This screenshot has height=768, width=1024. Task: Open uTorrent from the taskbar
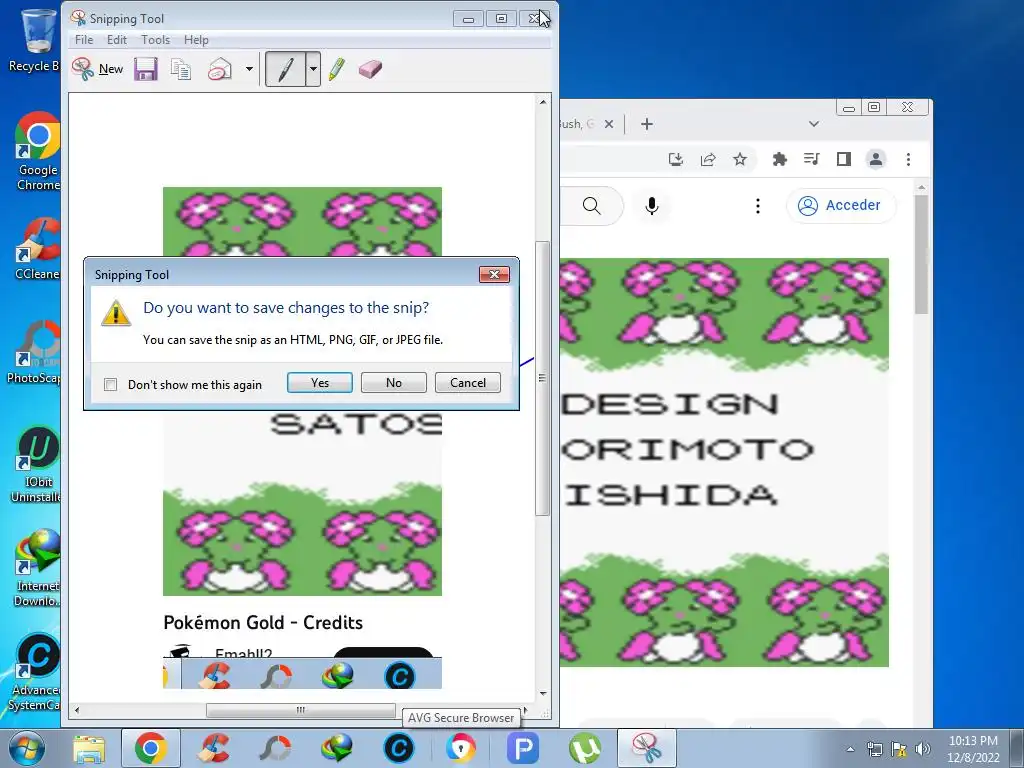pos(584,748)
